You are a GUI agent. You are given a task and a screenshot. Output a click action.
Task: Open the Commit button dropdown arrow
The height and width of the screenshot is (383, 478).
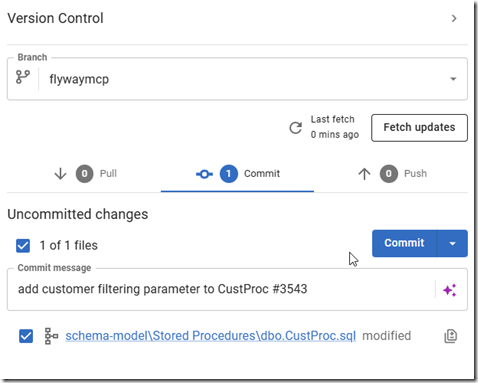click(452, 243)
